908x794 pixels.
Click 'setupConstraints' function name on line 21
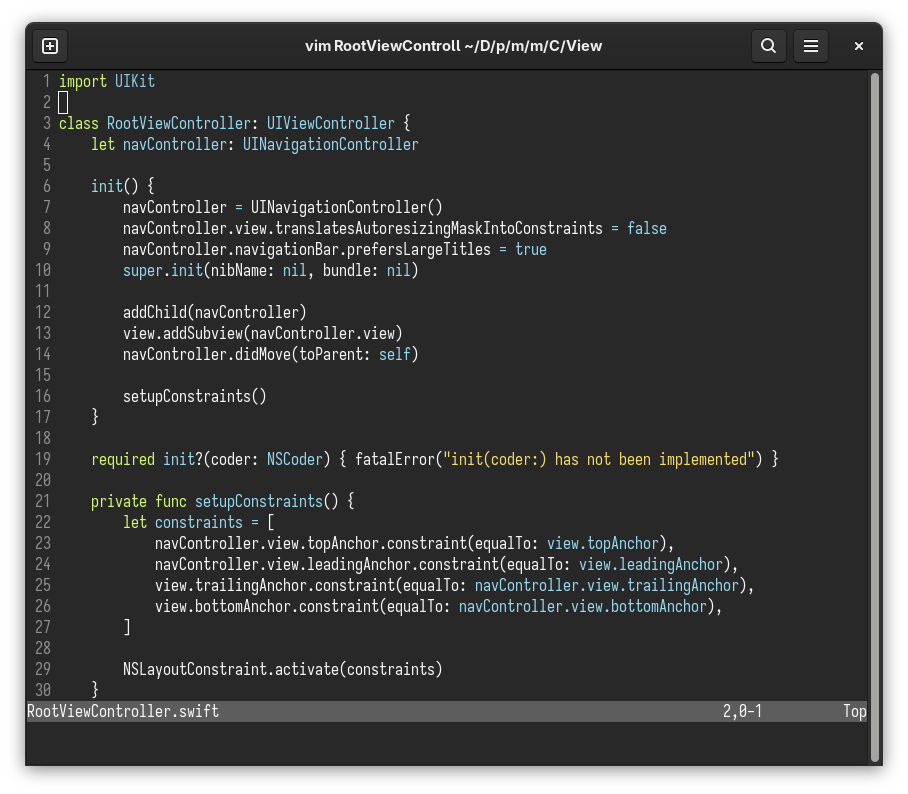coord(258,502)
